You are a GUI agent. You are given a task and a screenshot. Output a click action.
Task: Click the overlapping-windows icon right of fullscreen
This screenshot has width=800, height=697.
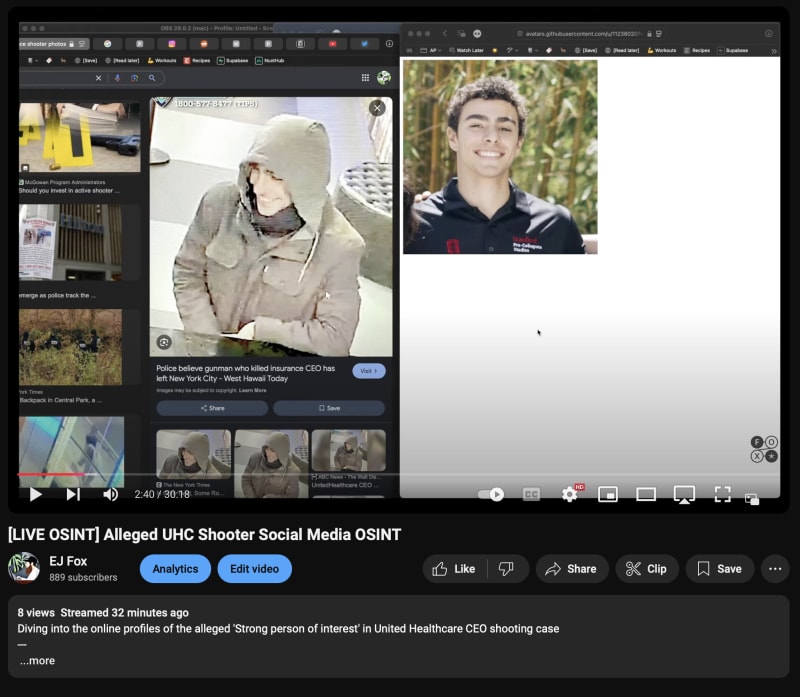click(752, 499)
